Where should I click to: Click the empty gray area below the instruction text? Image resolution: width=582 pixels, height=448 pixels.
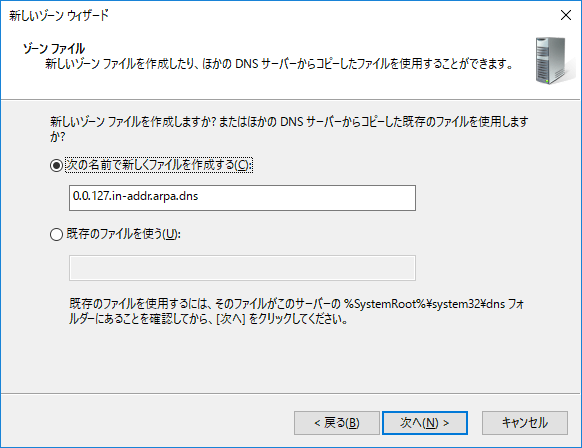pyautogui.click(x=290, y=358)
